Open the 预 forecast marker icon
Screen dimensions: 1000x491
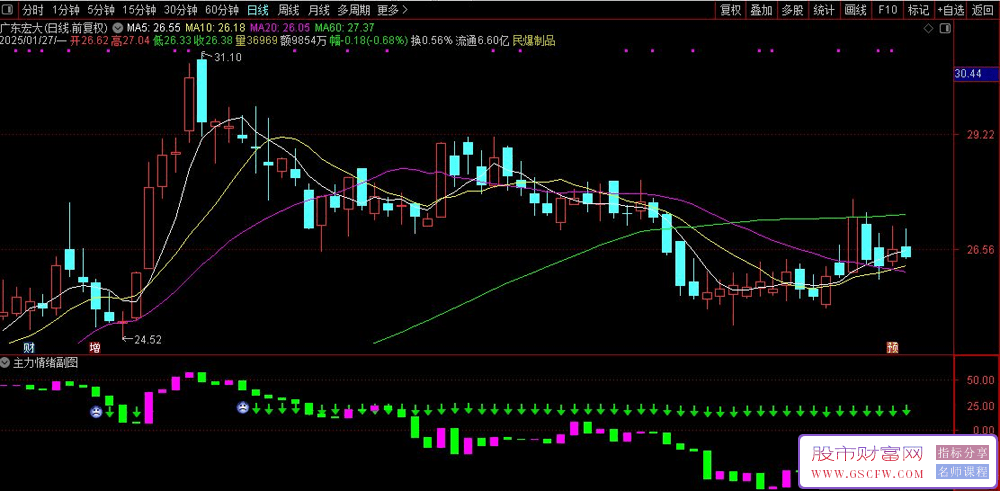point(893,348)
